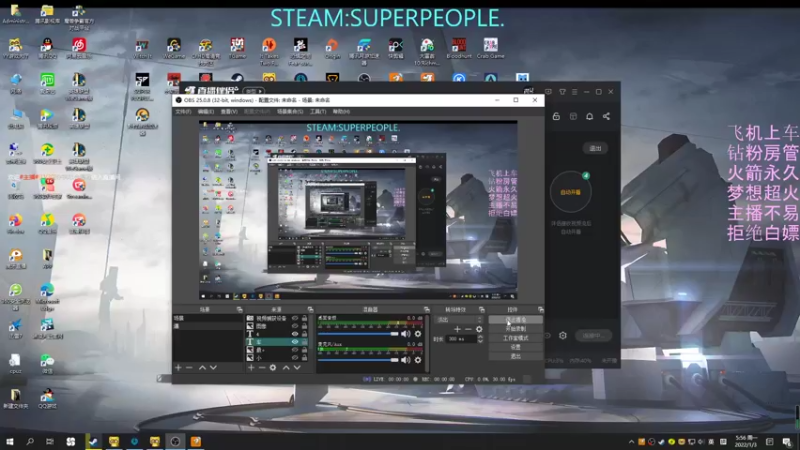
Task: Open 帮助(H) menu in OBS
Action: tap(341, 111)
